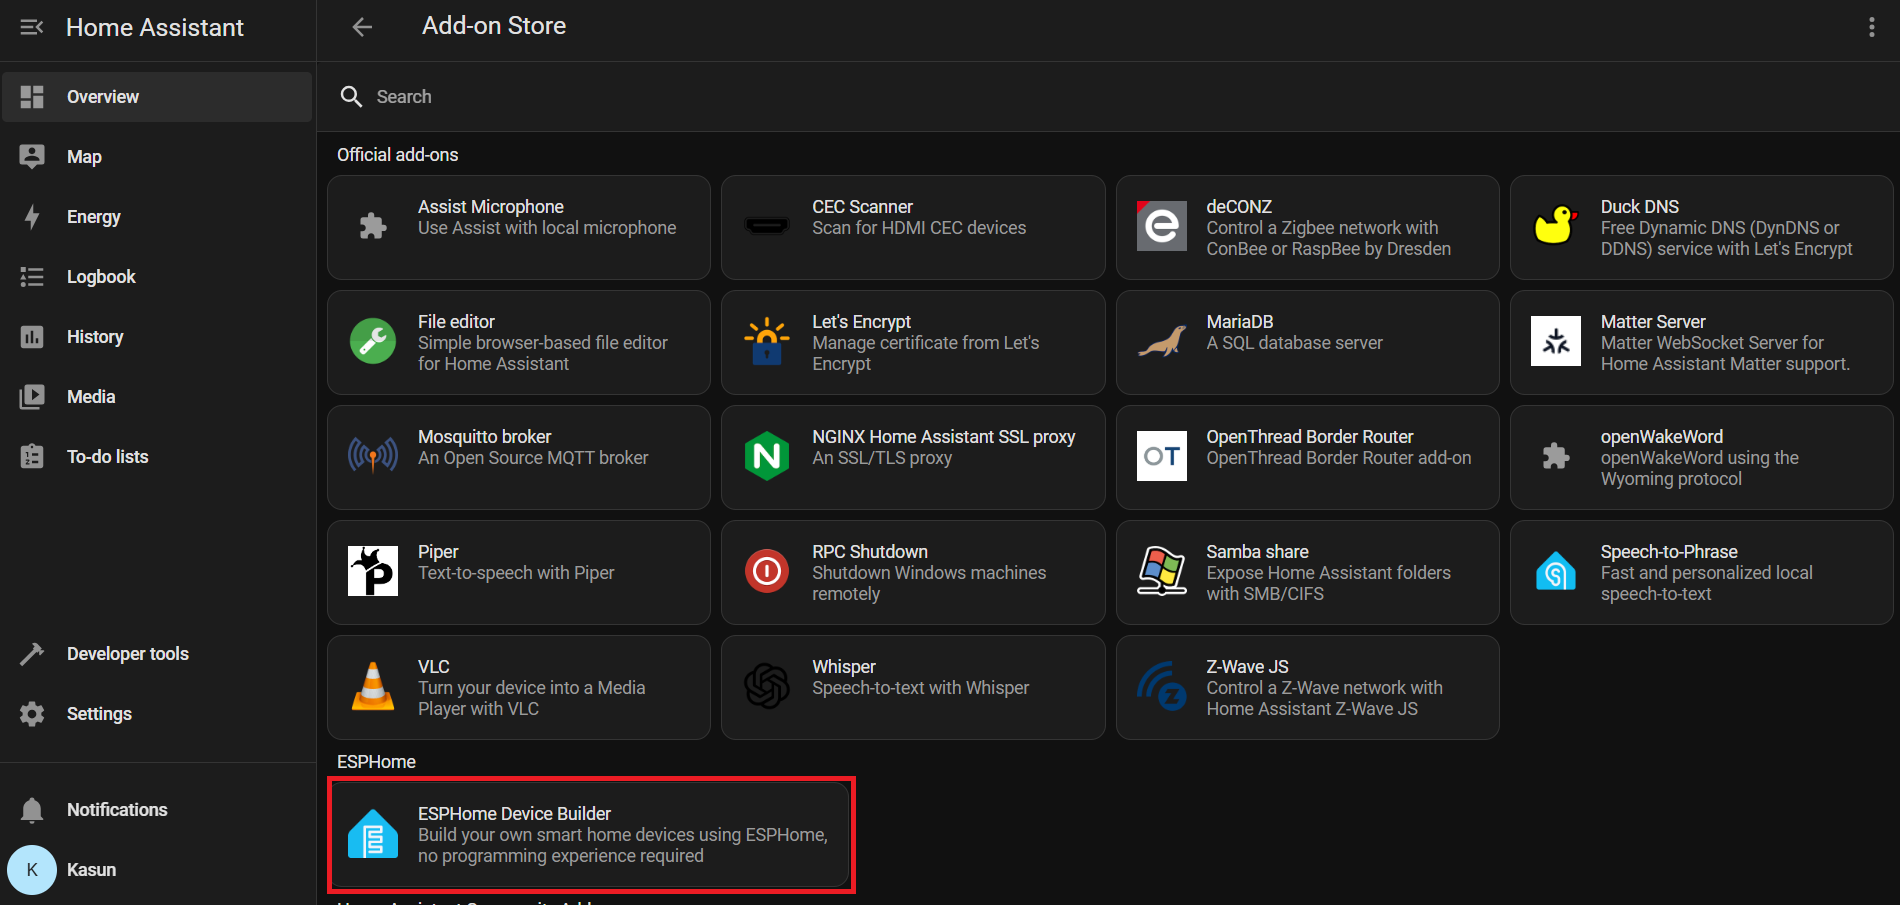The height and width of the screenshot is (905, 1900).
Task: Click the CEC Scanner HDMI icon
Action: 767,226
